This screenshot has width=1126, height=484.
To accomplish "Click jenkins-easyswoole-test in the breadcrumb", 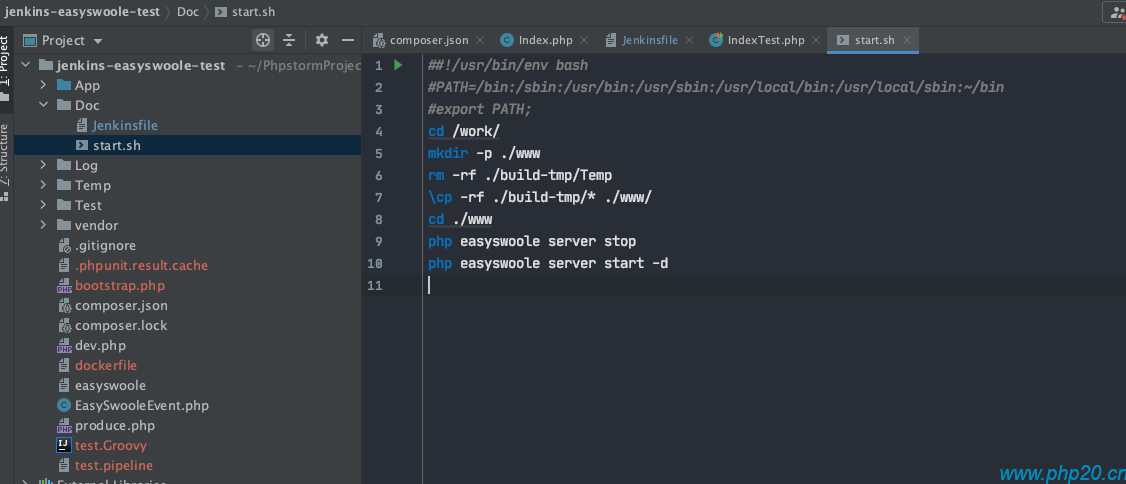I will pyautogui.click(x=82, y=11).
